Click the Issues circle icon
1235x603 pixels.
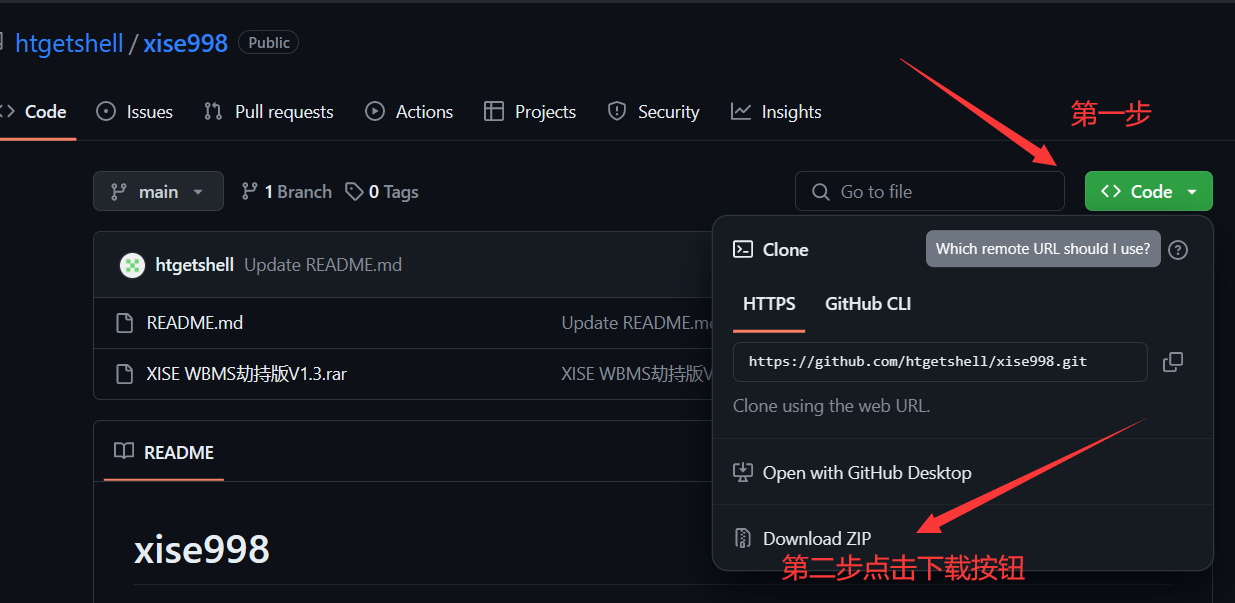106,112
